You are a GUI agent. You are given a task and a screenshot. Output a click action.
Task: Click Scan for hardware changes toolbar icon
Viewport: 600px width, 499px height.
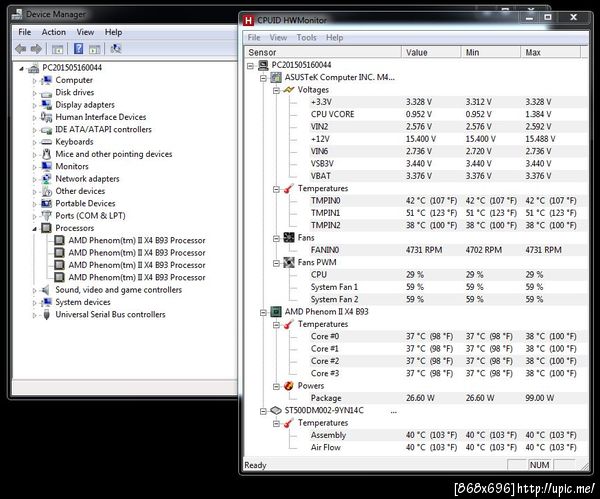pyautogui.click(x=116, y=49)
